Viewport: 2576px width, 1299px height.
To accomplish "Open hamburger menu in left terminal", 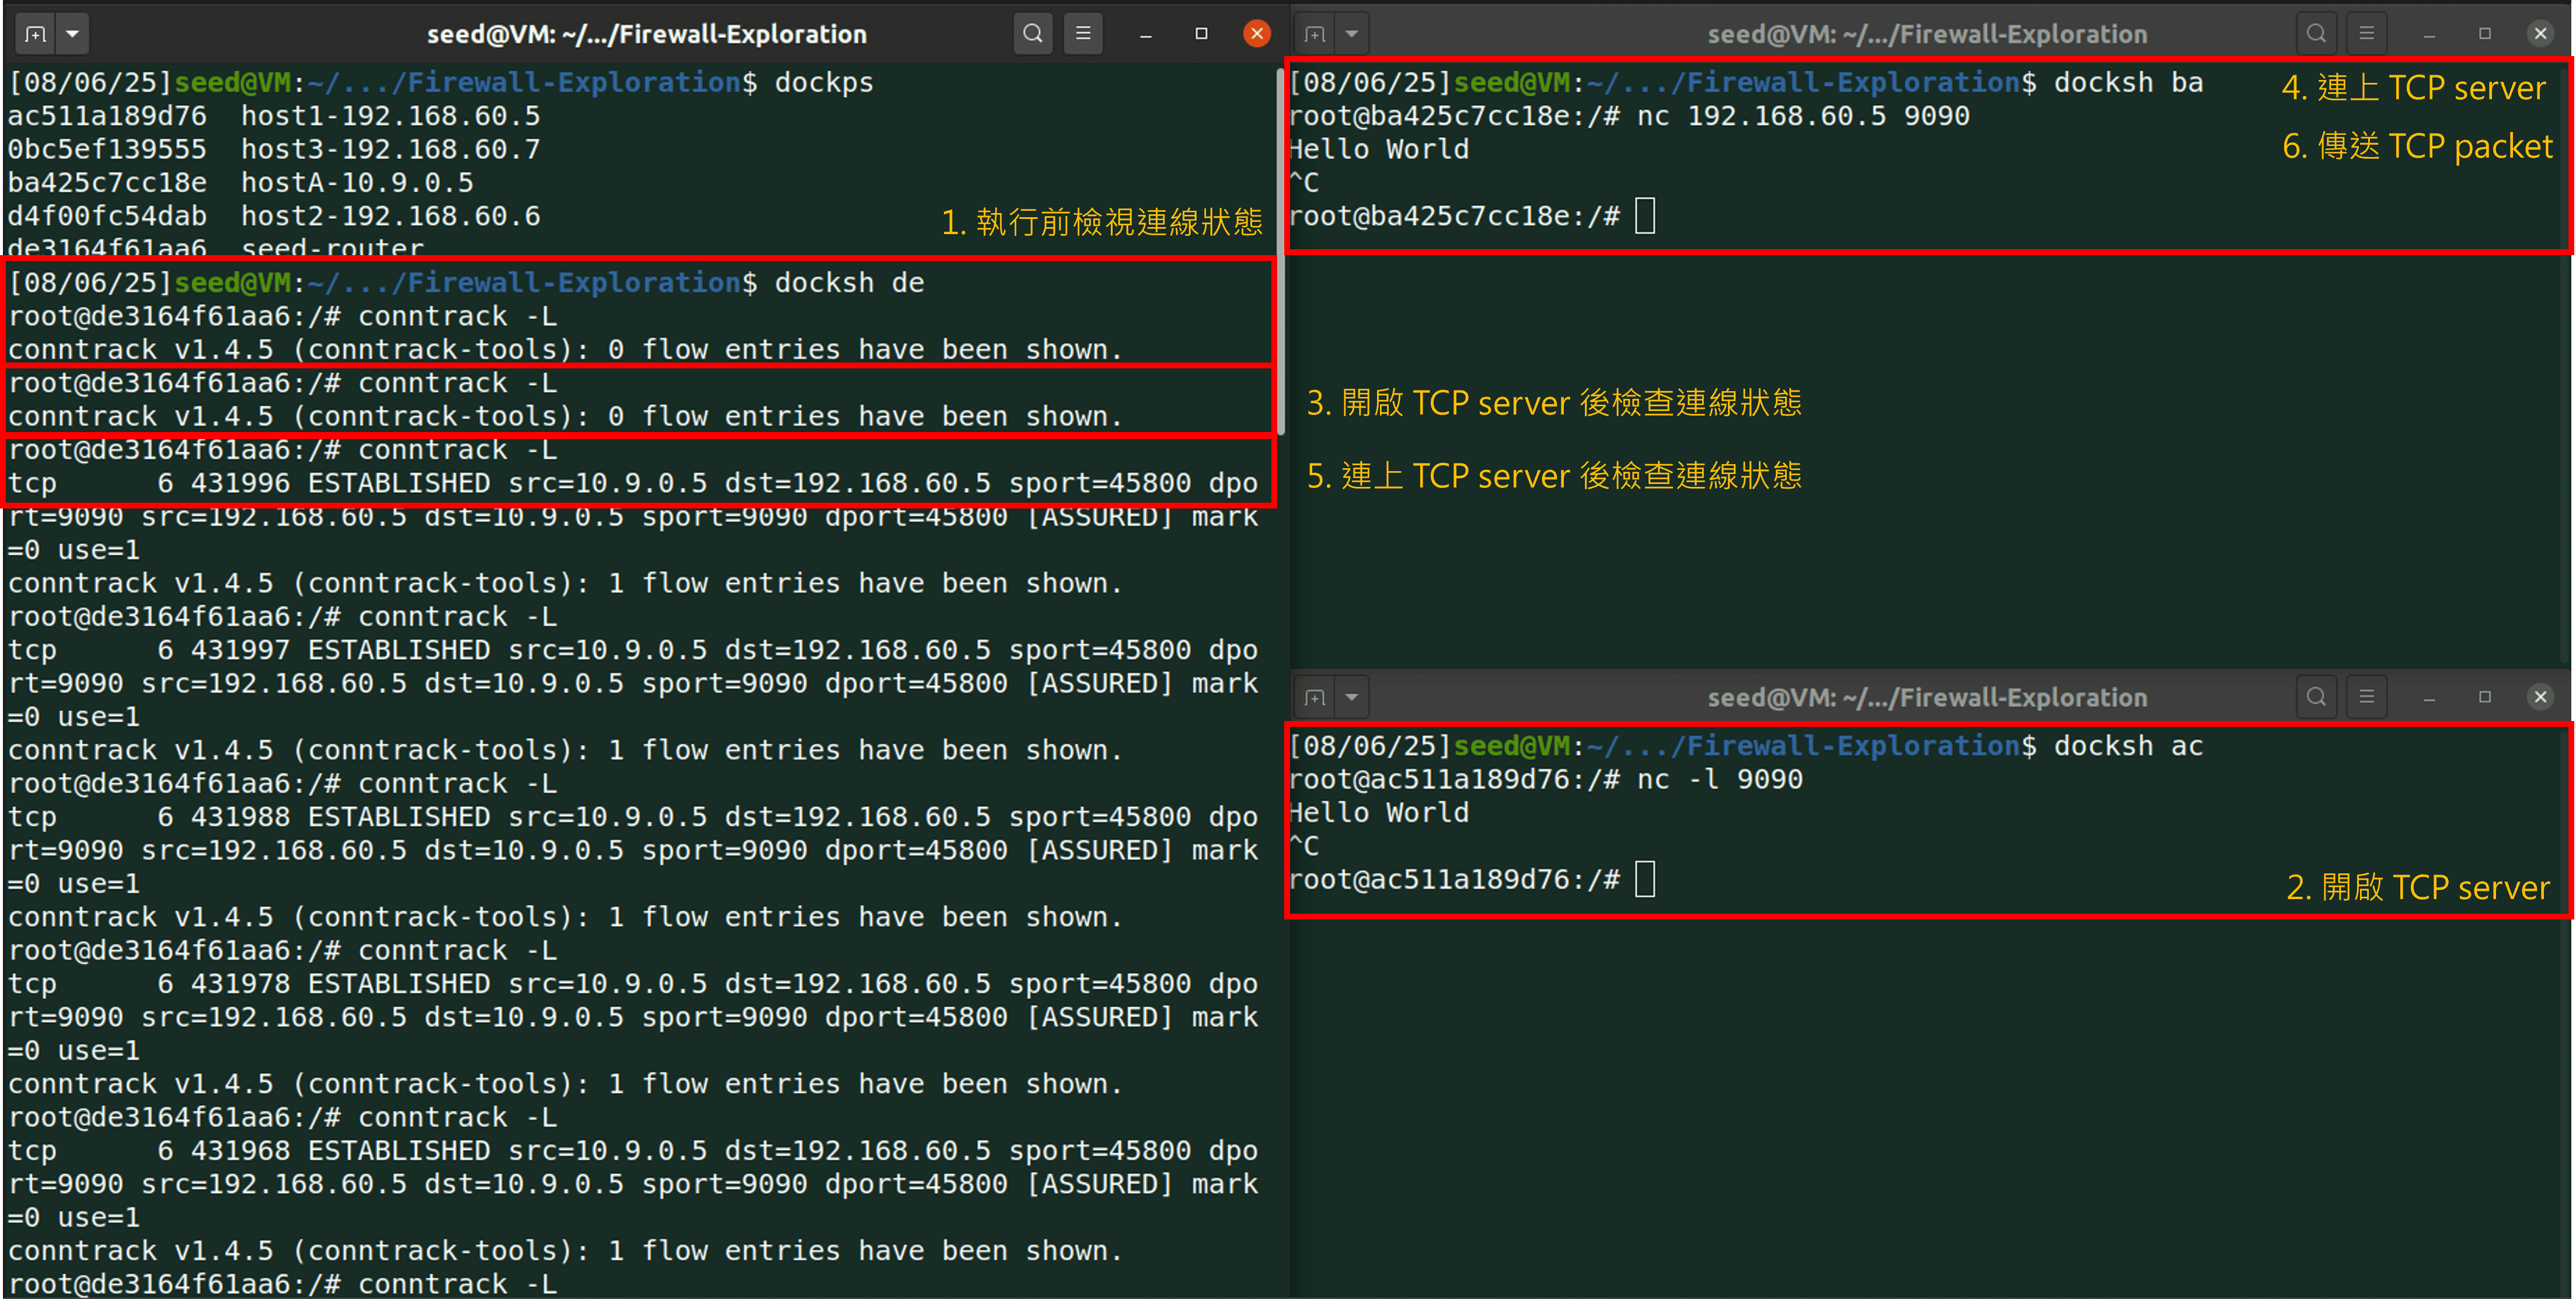I will point(1083,33).
